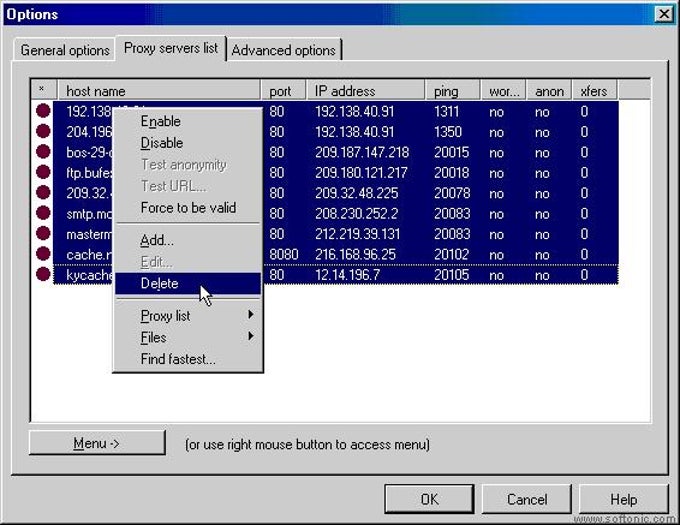Click the status dot for the ftp.bufe row

click(43, 172)
